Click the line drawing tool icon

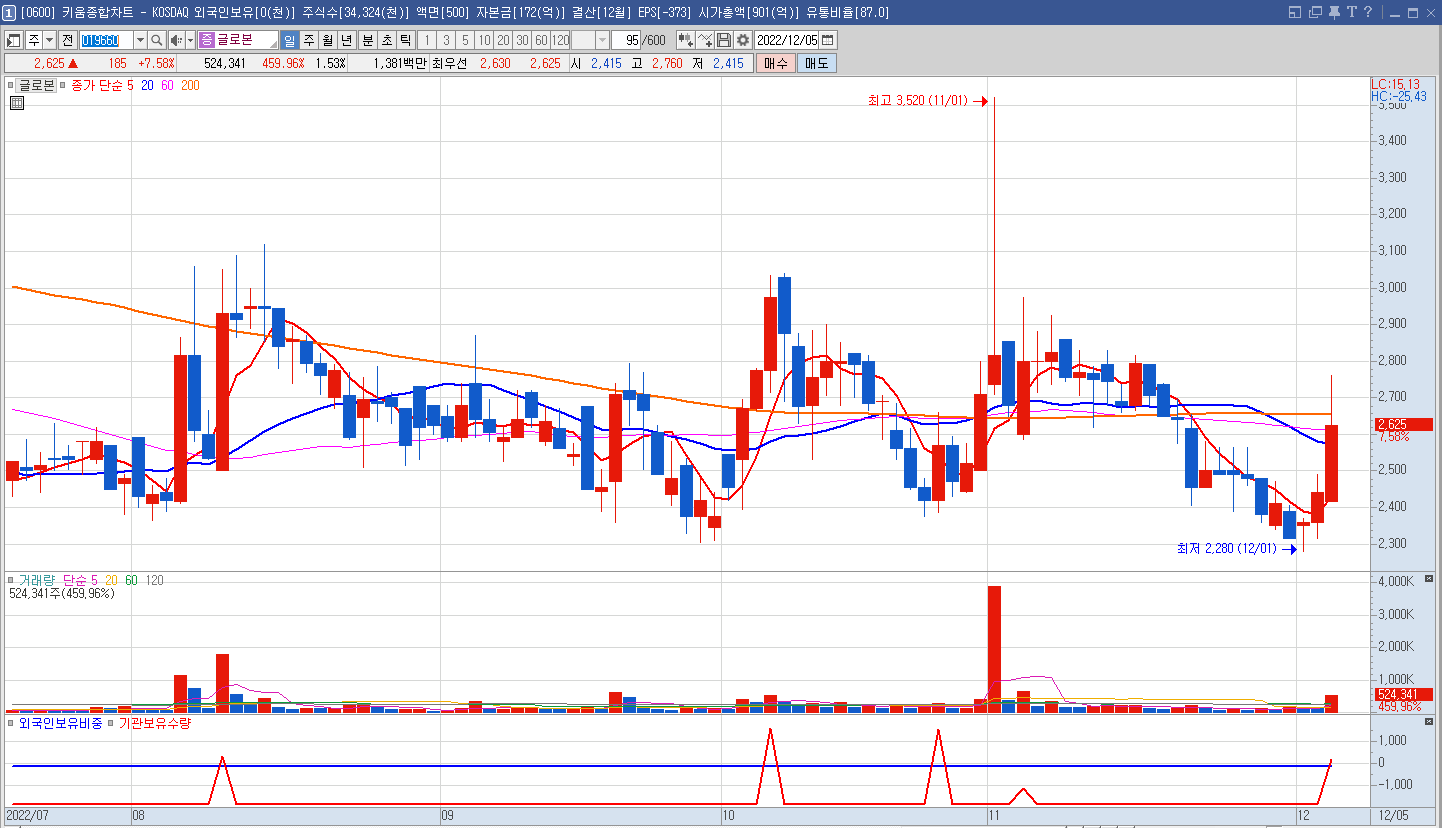(705, 40)
